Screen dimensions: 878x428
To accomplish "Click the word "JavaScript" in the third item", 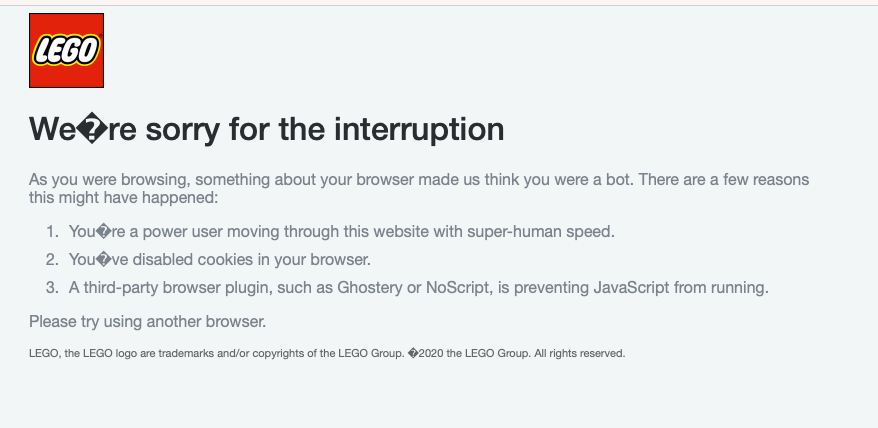I will tap(637, 289).
